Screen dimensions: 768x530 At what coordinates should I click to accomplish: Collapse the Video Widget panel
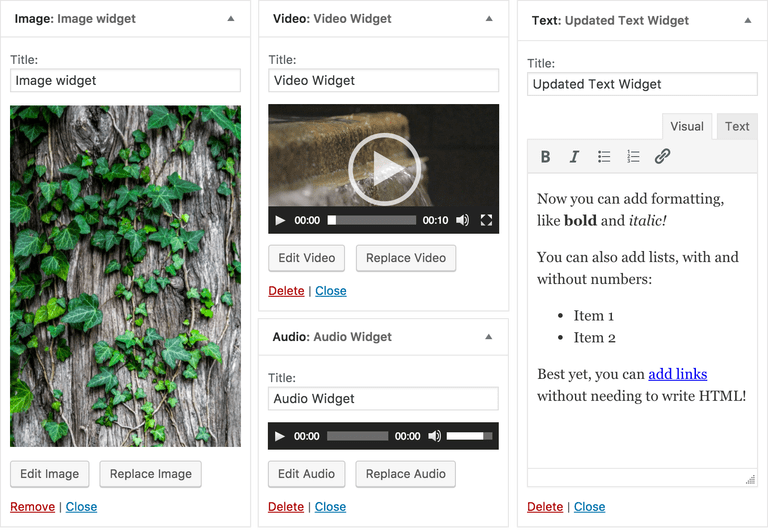click(x=489, y=19)
